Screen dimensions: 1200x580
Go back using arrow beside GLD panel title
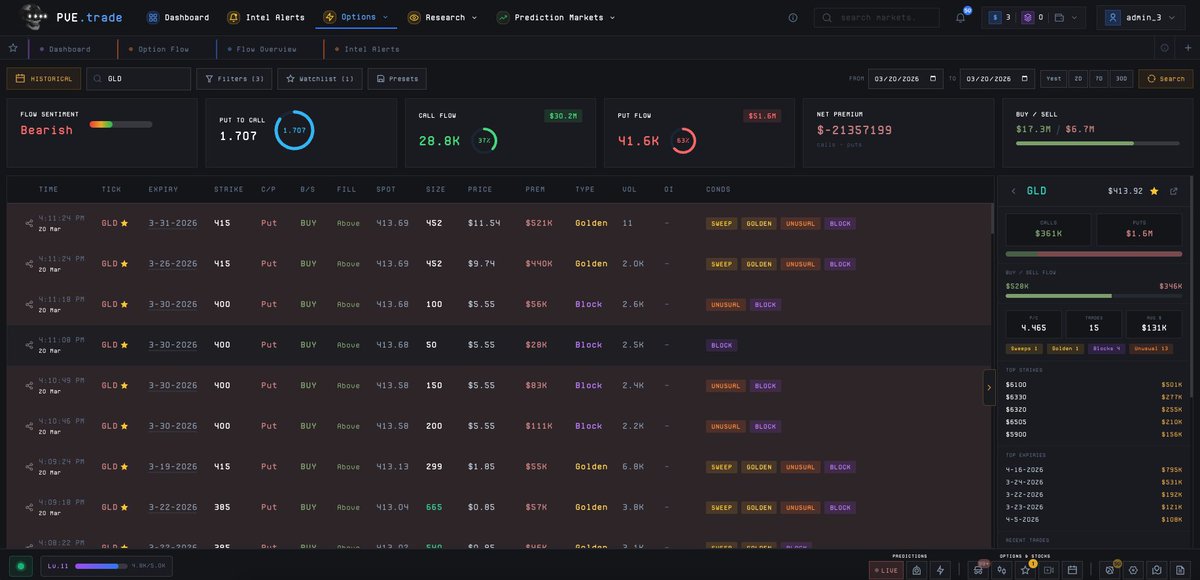coord(1013,191)
